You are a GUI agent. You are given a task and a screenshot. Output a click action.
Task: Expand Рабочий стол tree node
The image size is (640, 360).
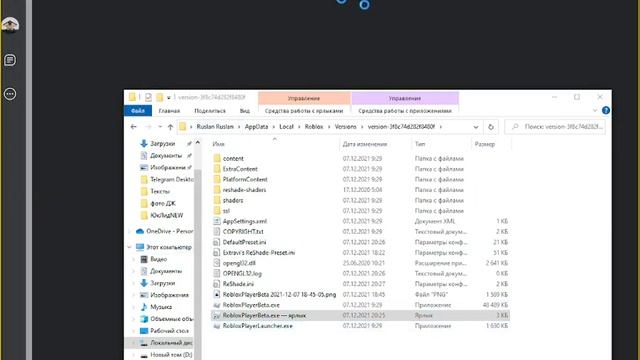134,331
